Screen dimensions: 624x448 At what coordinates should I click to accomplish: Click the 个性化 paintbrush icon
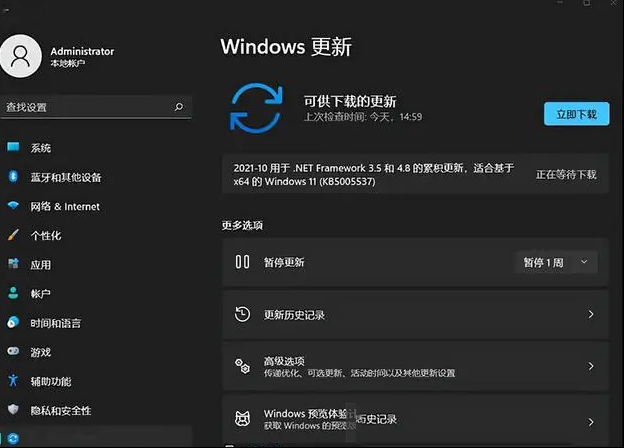(x=13, y=235)
